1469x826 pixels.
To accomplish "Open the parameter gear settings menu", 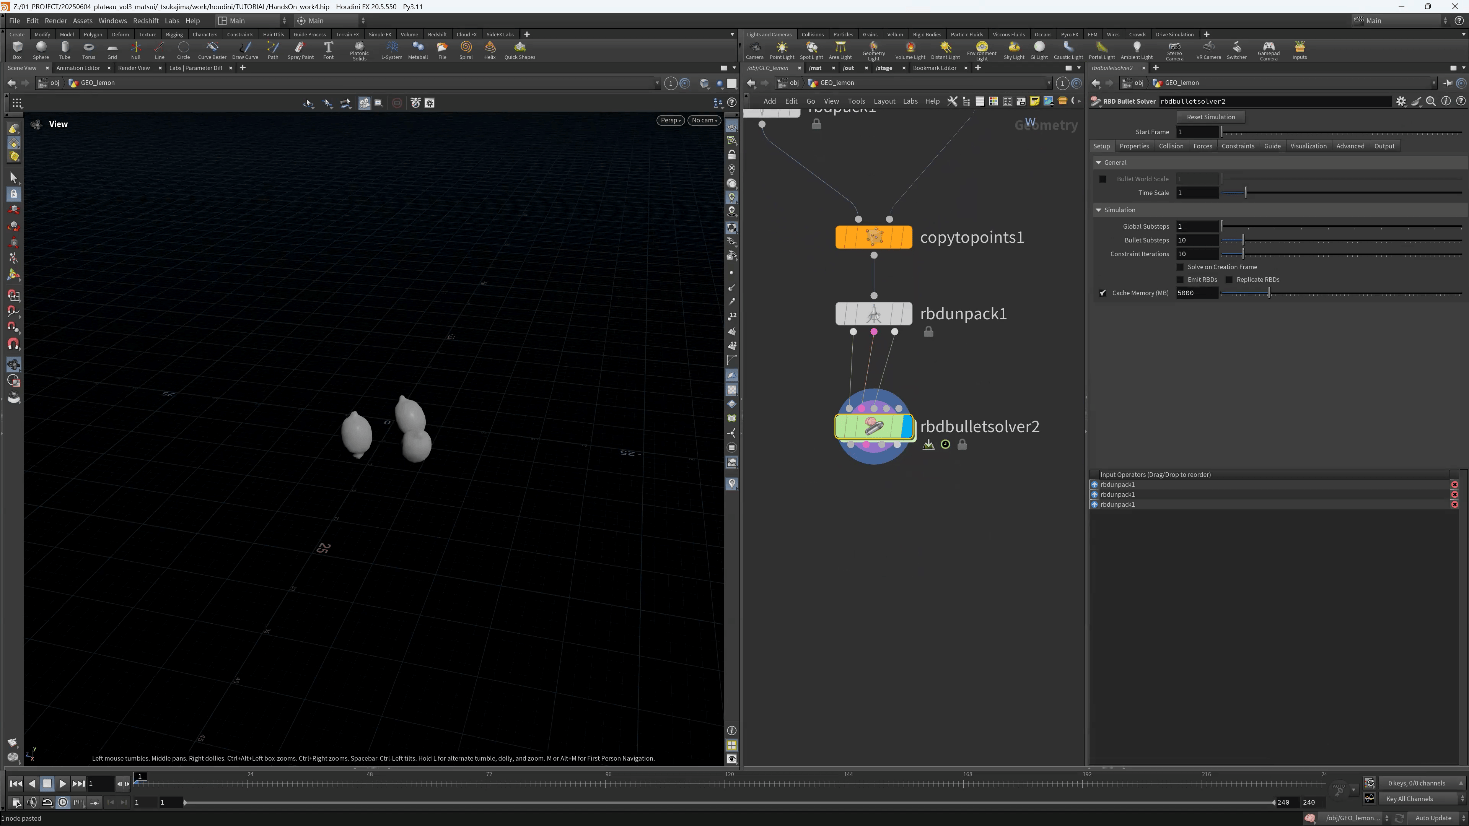I will [1401, 101].
